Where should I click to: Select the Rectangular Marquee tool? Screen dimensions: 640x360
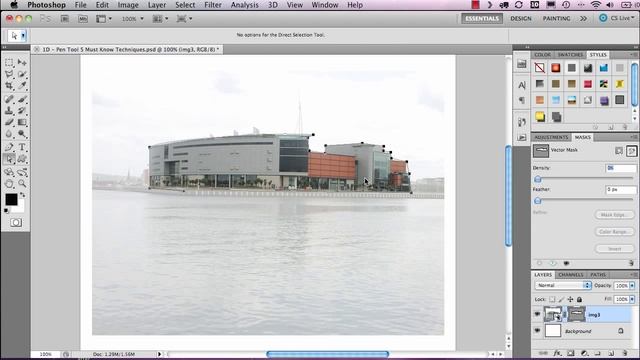[x=9, y=62]
